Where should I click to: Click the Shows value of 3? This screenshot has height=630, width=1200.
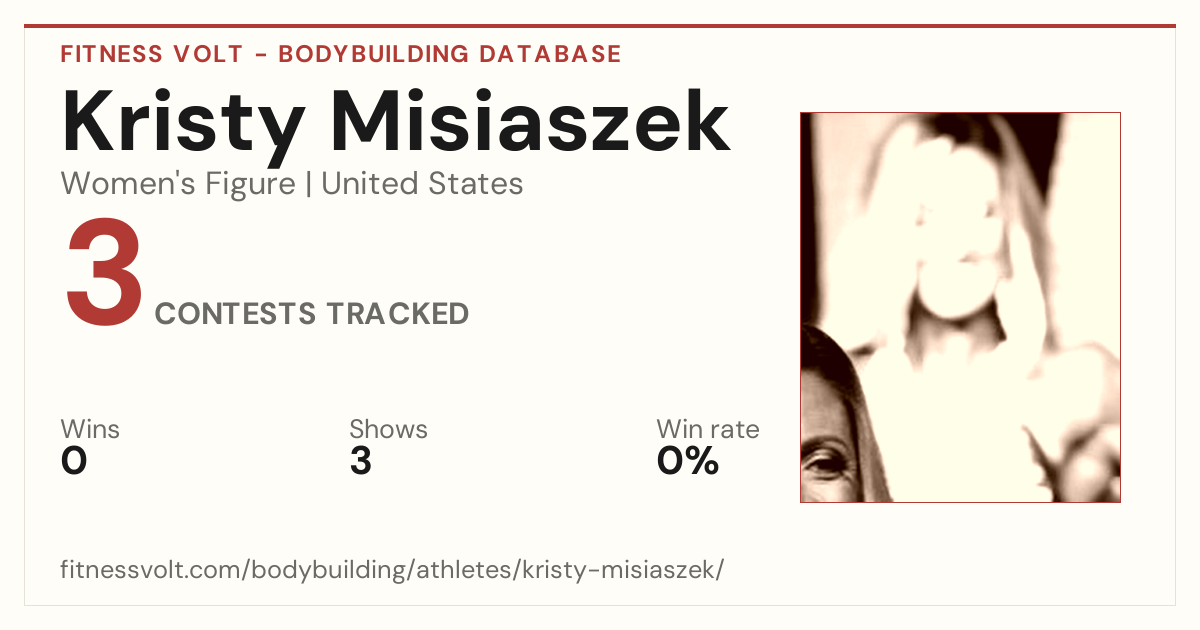[x=360, y=461]
